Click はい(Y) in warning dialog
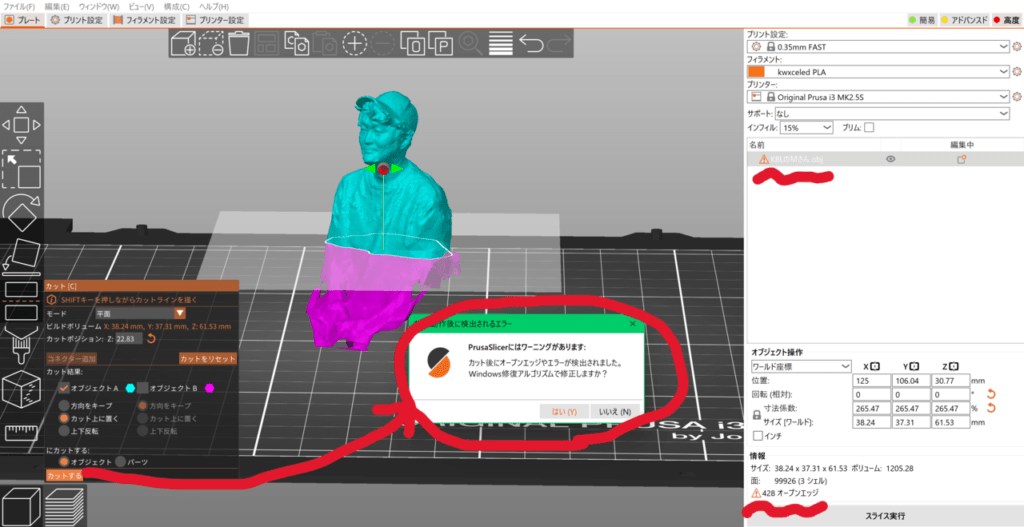This screenshot has width=1024, height=527. (564, 411)
